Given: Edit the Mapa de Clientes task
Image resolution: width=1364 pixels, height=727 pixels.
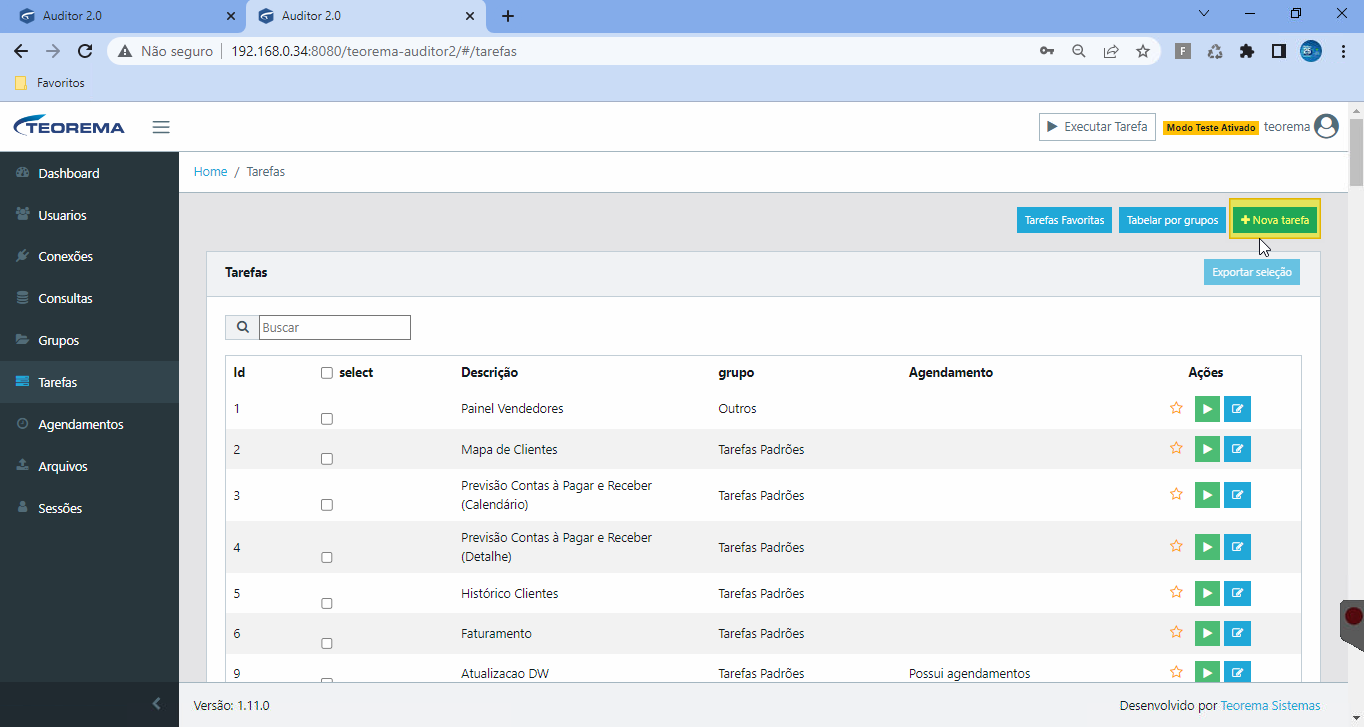Looking at the screenshot, I should click(1237, 449).
